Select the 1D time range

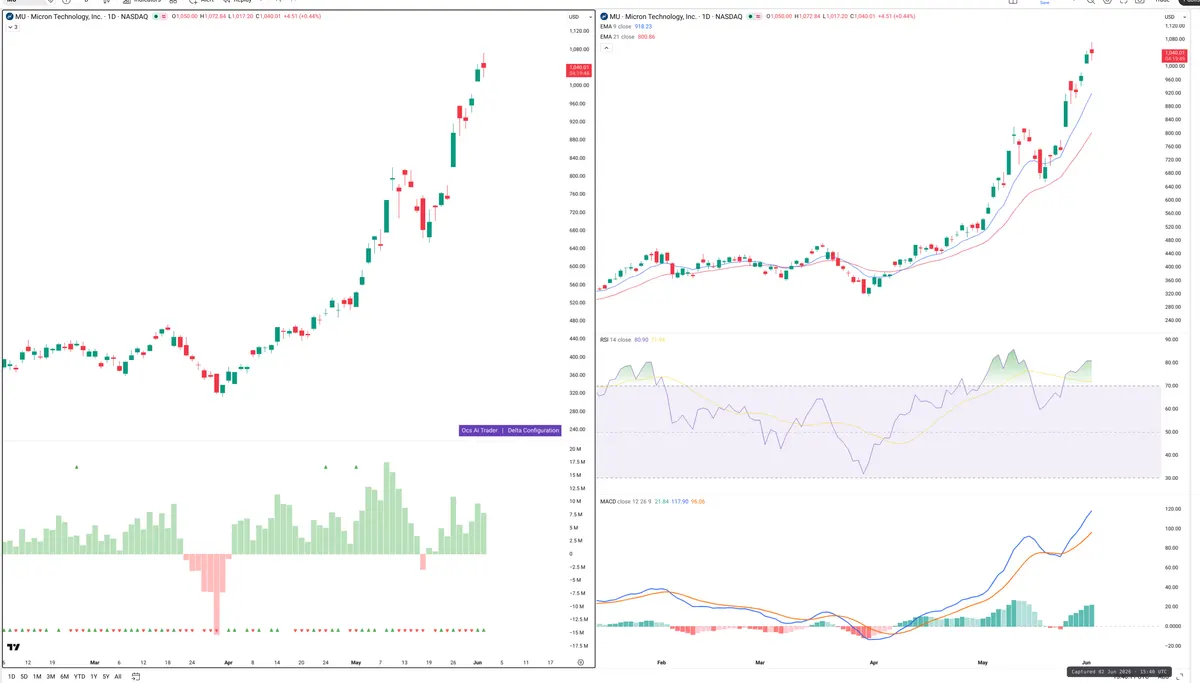[12, 677]
